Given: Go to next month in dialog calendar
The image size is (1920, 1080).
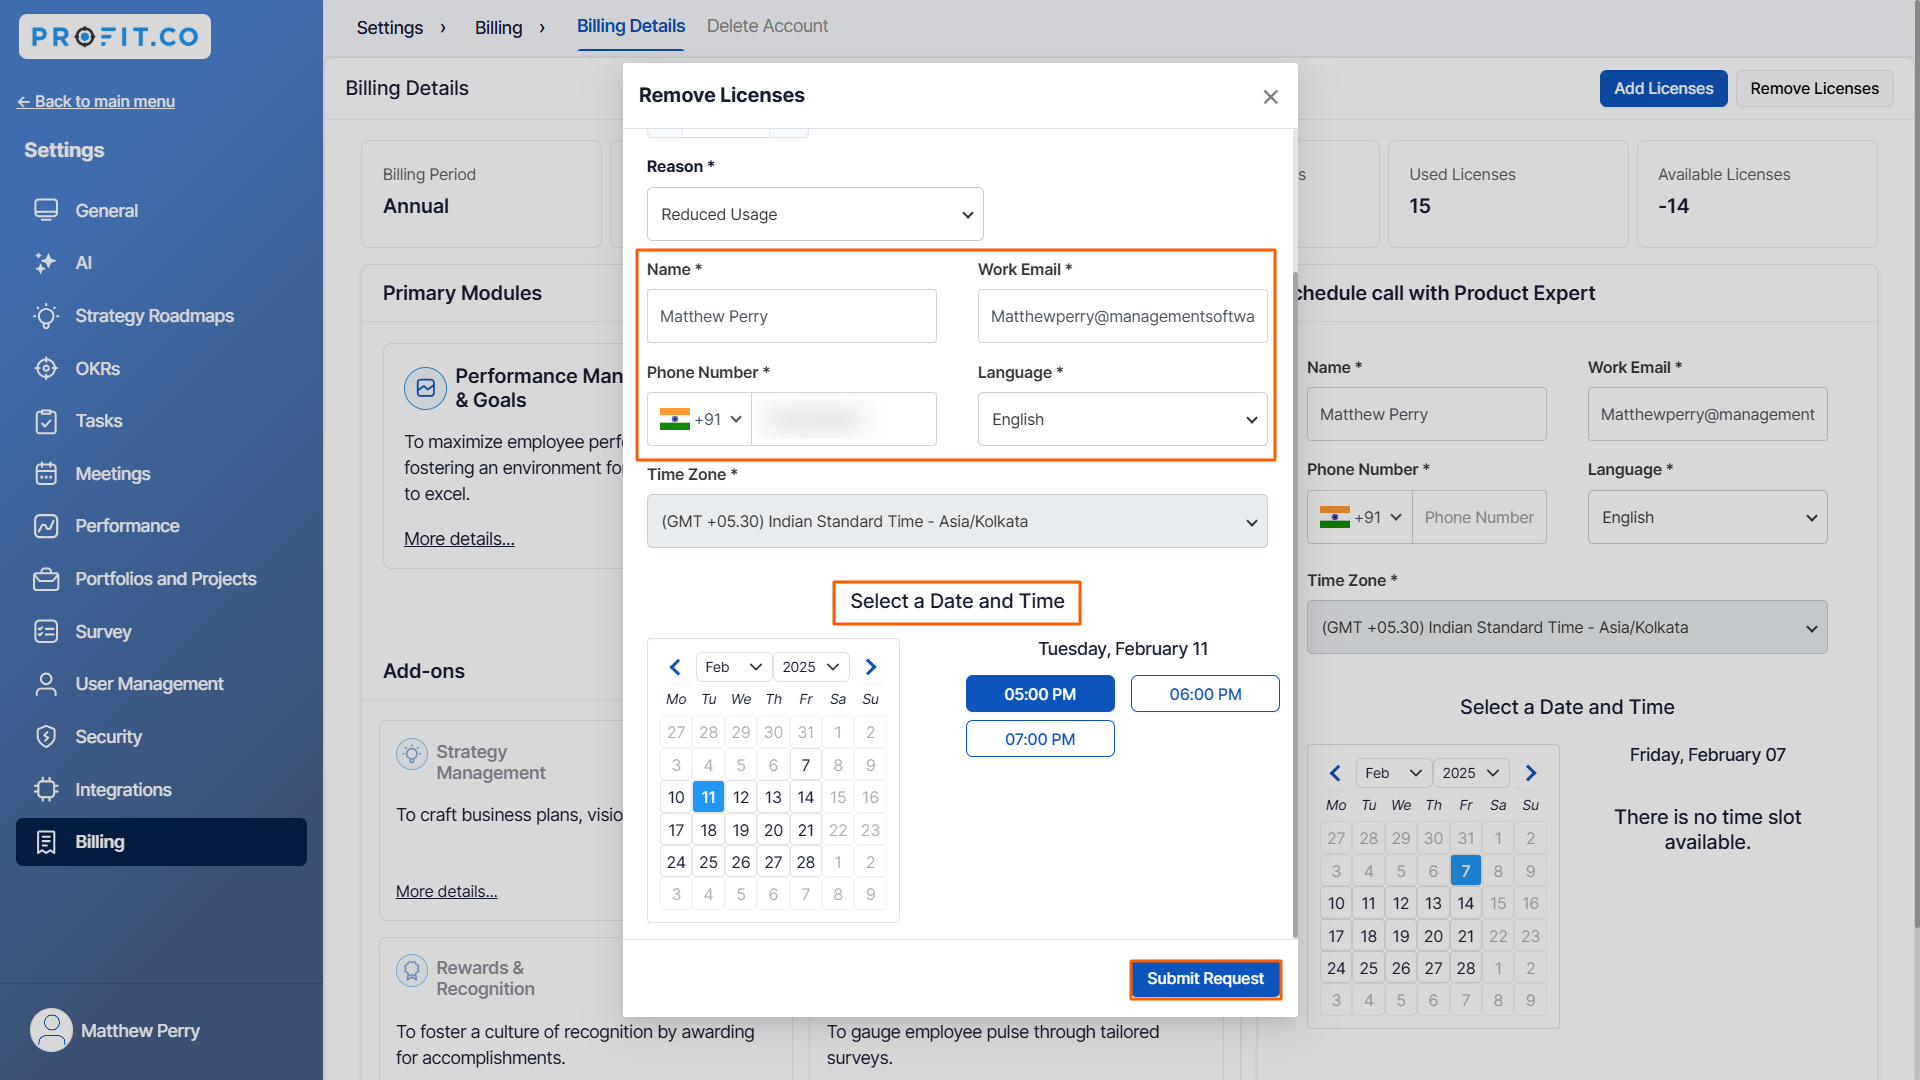Looking at the screenshot, I should [871, 667].
